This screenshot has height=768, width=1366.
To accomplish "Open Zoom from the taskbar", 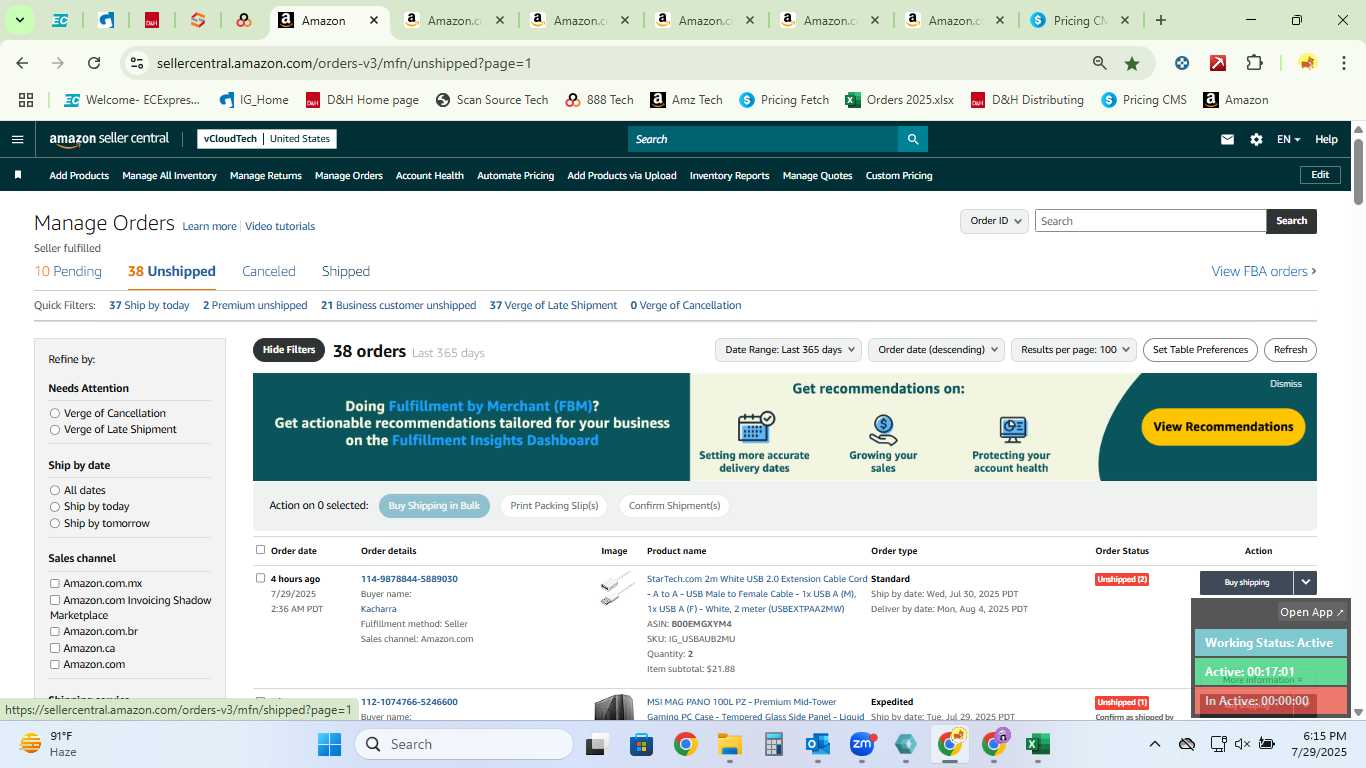I will coord(862,744).
